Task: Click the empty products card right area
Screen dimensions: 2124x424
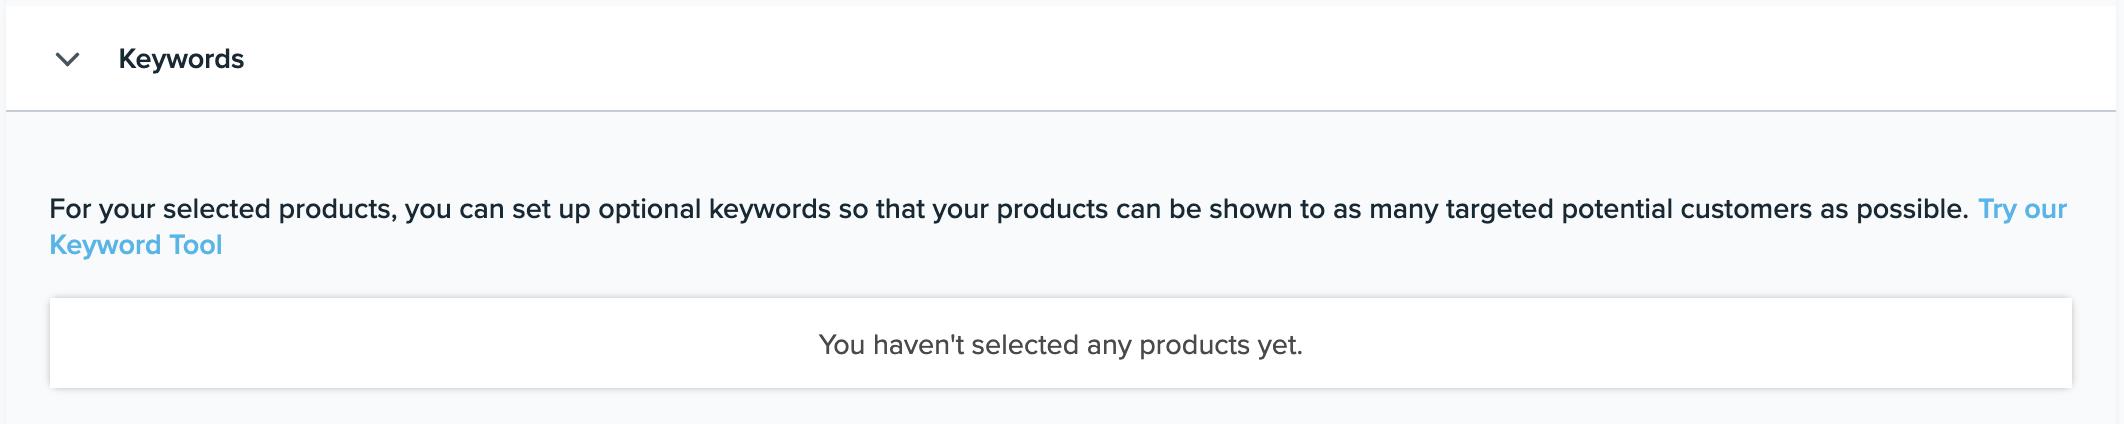Action: click(x=1800, y=343)
